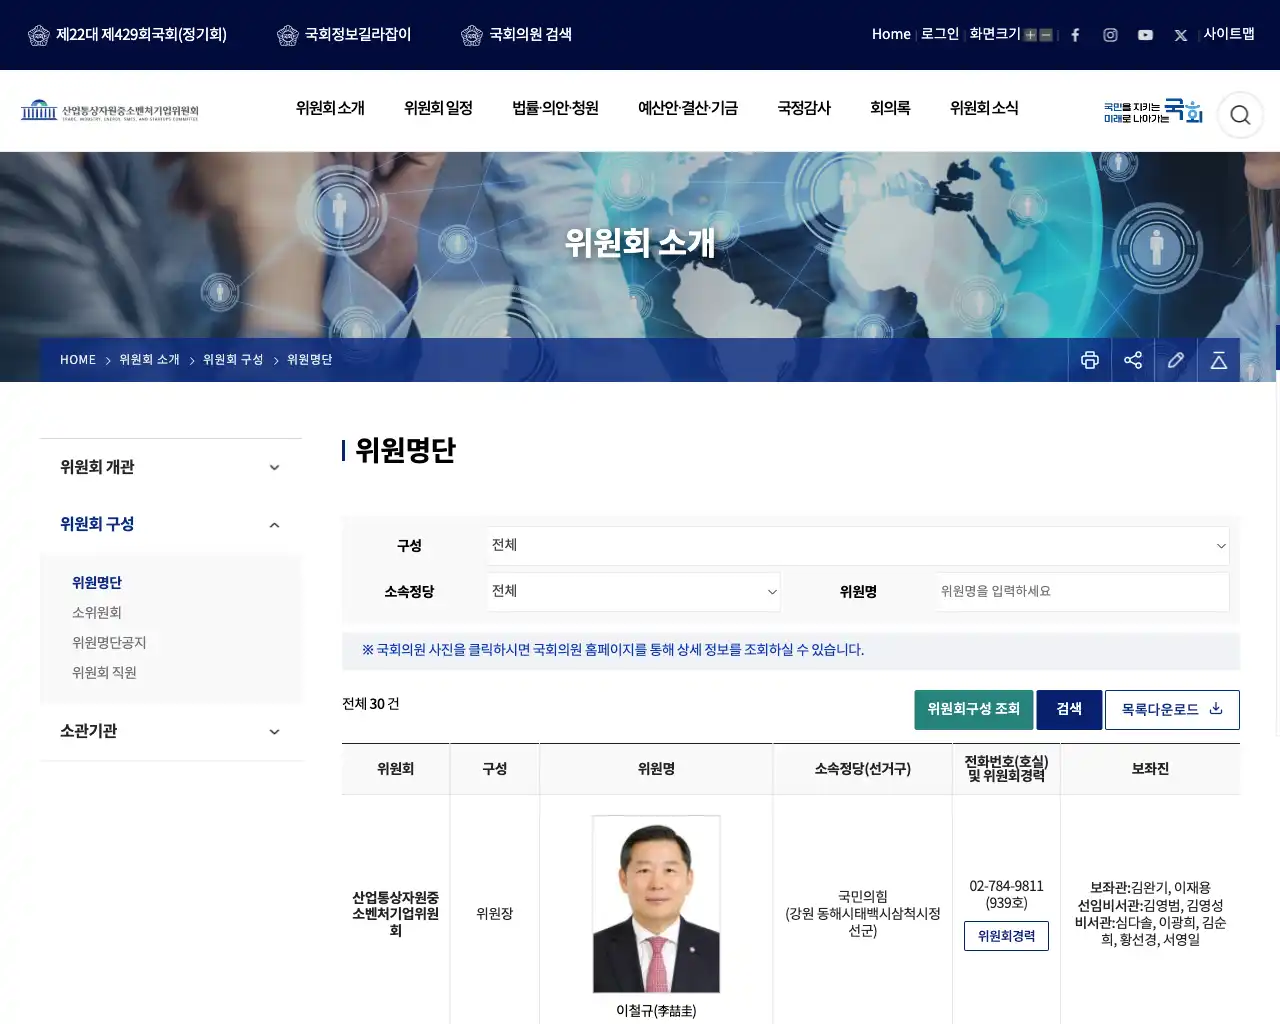
Task: Open the Instagram icon link
Action: 1110,35
